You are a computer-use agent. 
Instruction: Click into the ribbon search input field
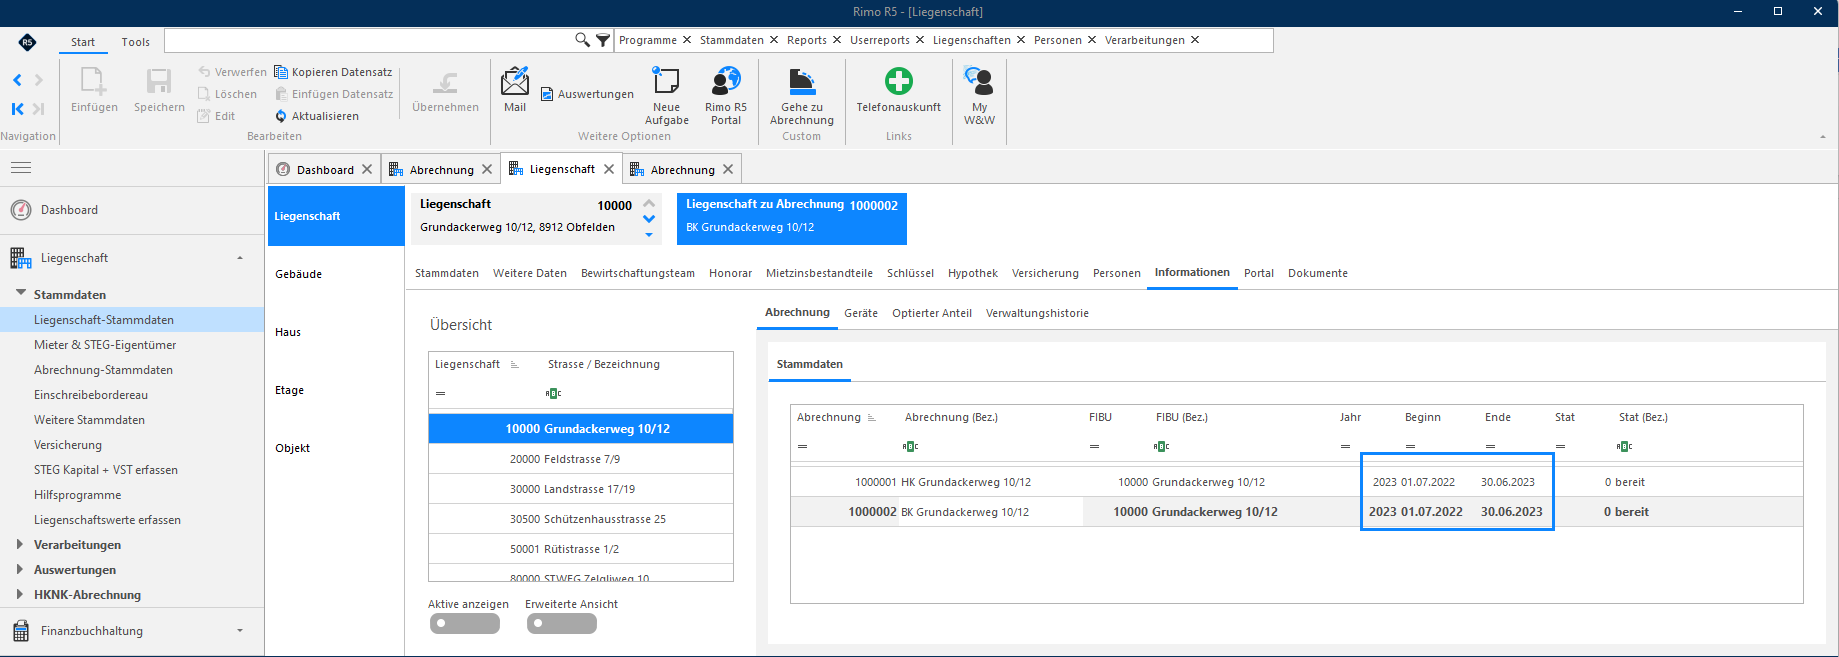(x=369, y=40)
